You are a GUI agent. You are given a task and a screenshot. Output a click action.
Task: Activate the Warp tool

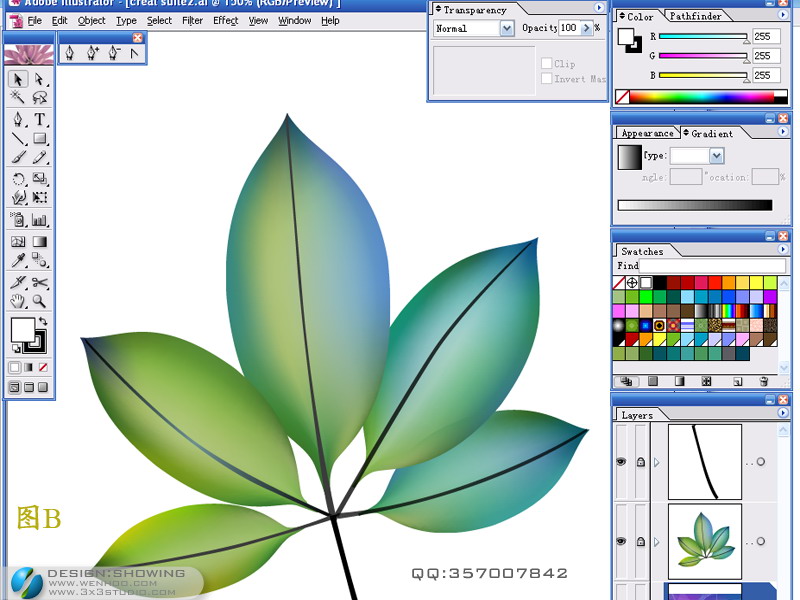pyautogui.click(x=18, y=197)
